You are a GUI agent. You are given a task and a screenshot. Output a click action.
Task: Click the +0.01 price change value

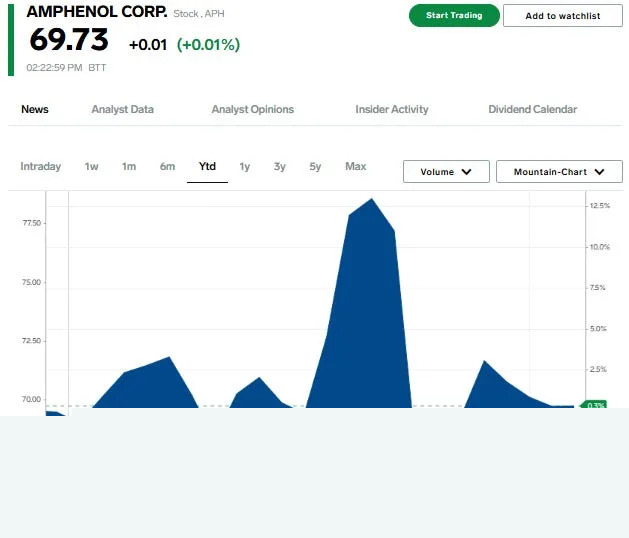click(x=148, y=45)
